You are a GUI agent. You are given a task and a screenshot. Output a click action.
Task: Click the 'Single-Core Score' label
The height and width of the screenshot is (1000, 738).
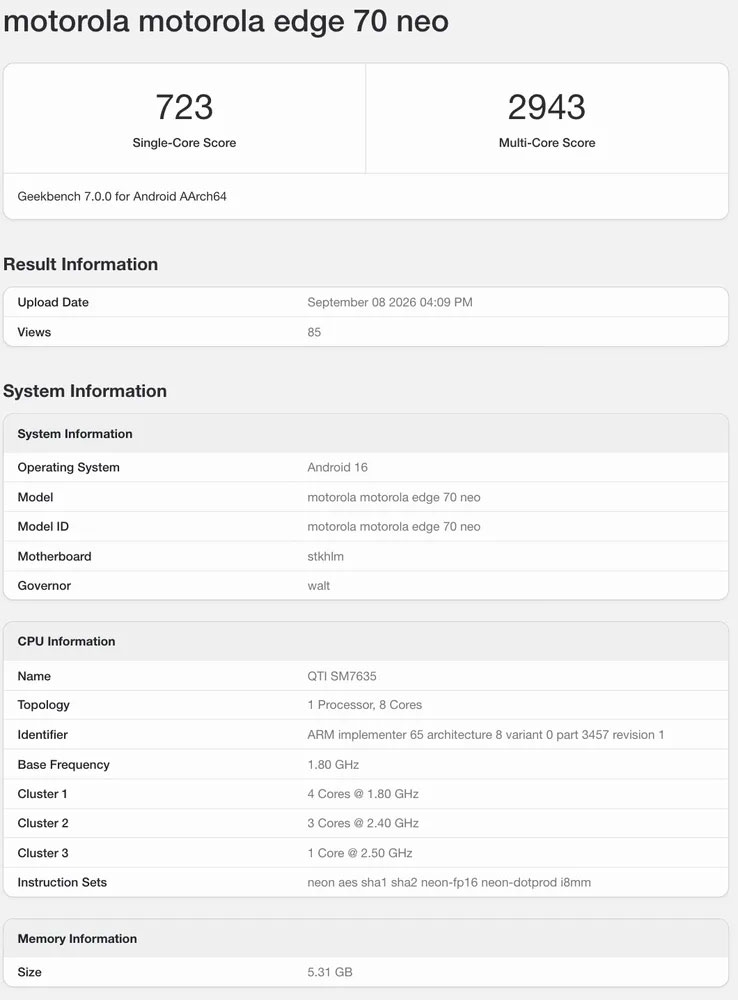click(184, 143)
